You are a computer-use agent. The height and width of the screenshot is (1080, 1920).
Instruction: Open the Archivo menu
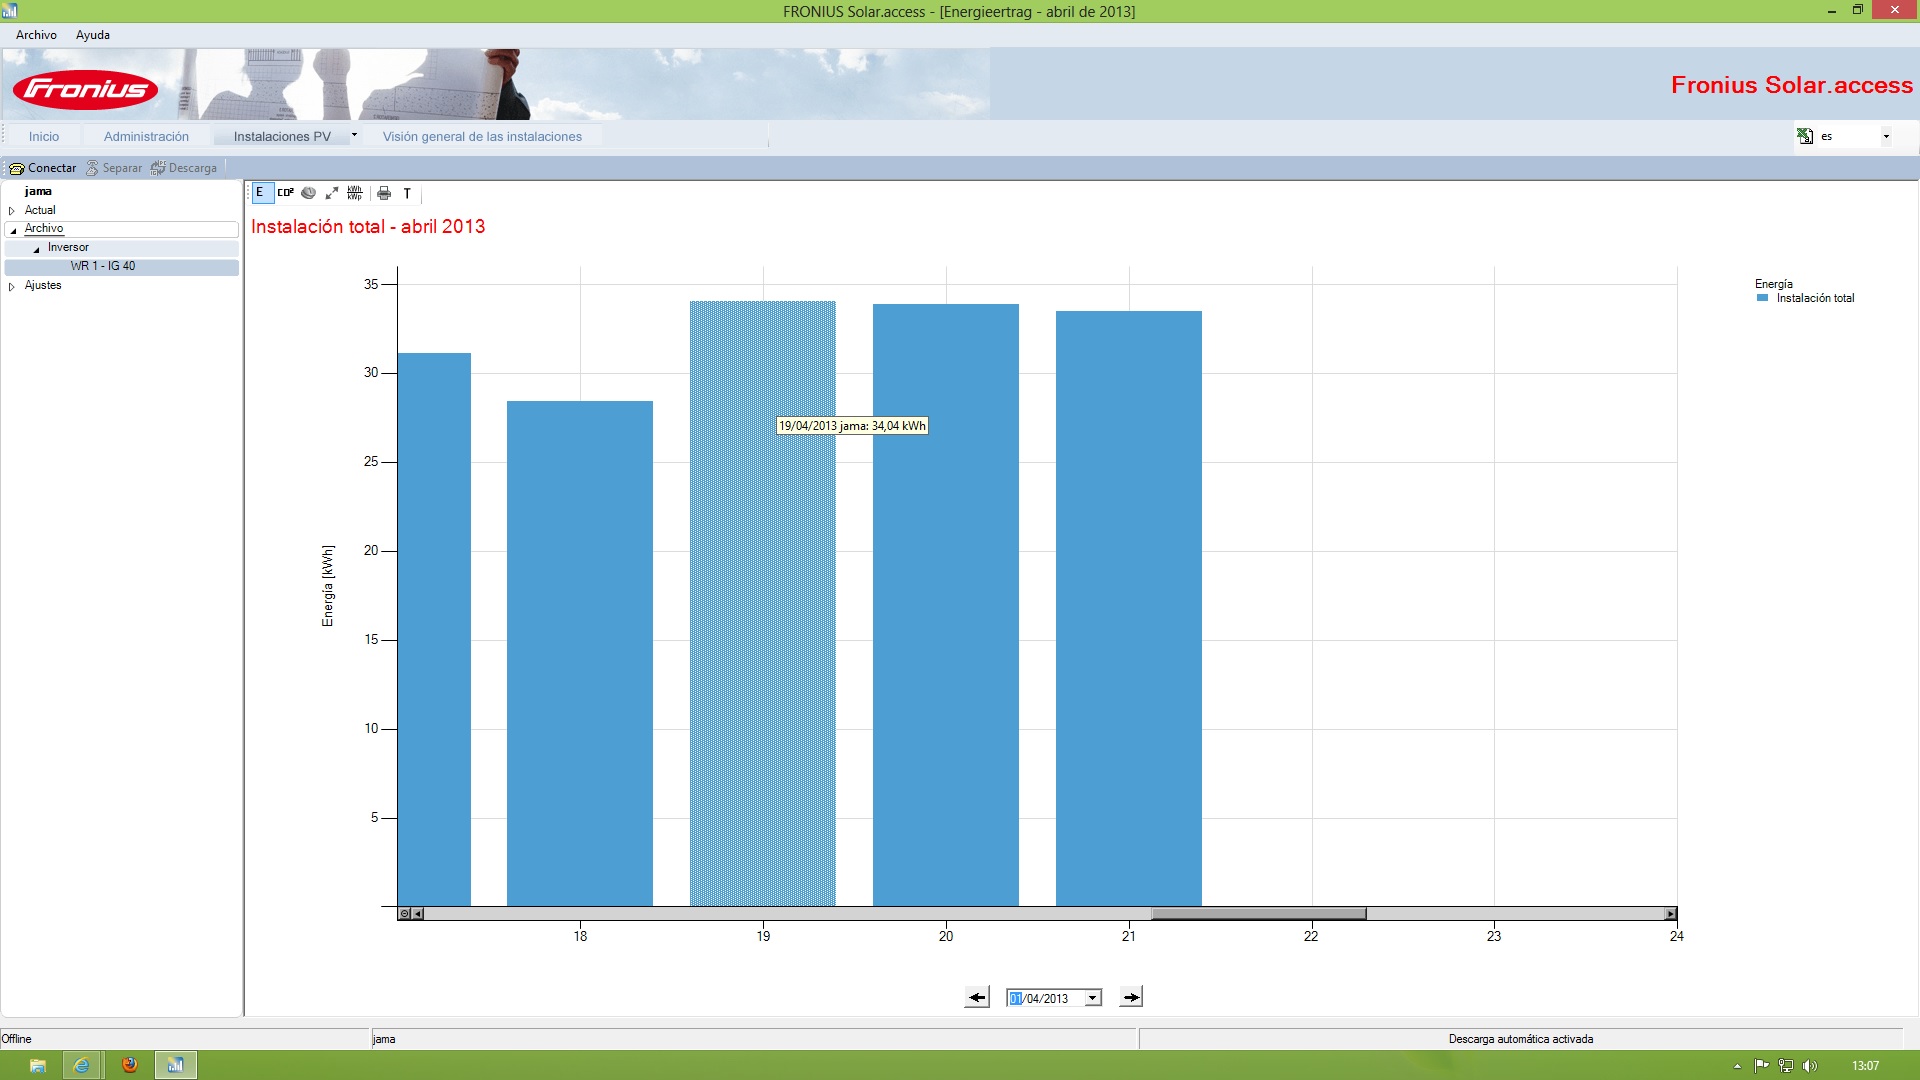pyautogui.click(x=36, y=35)
